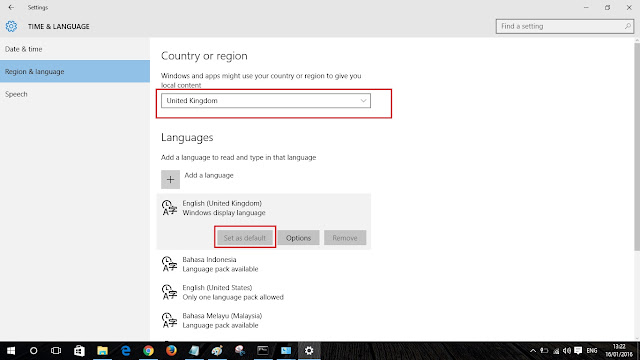Show hidden system tray icons
Screen dimensions: 640x360
click(x=533, y=351)
